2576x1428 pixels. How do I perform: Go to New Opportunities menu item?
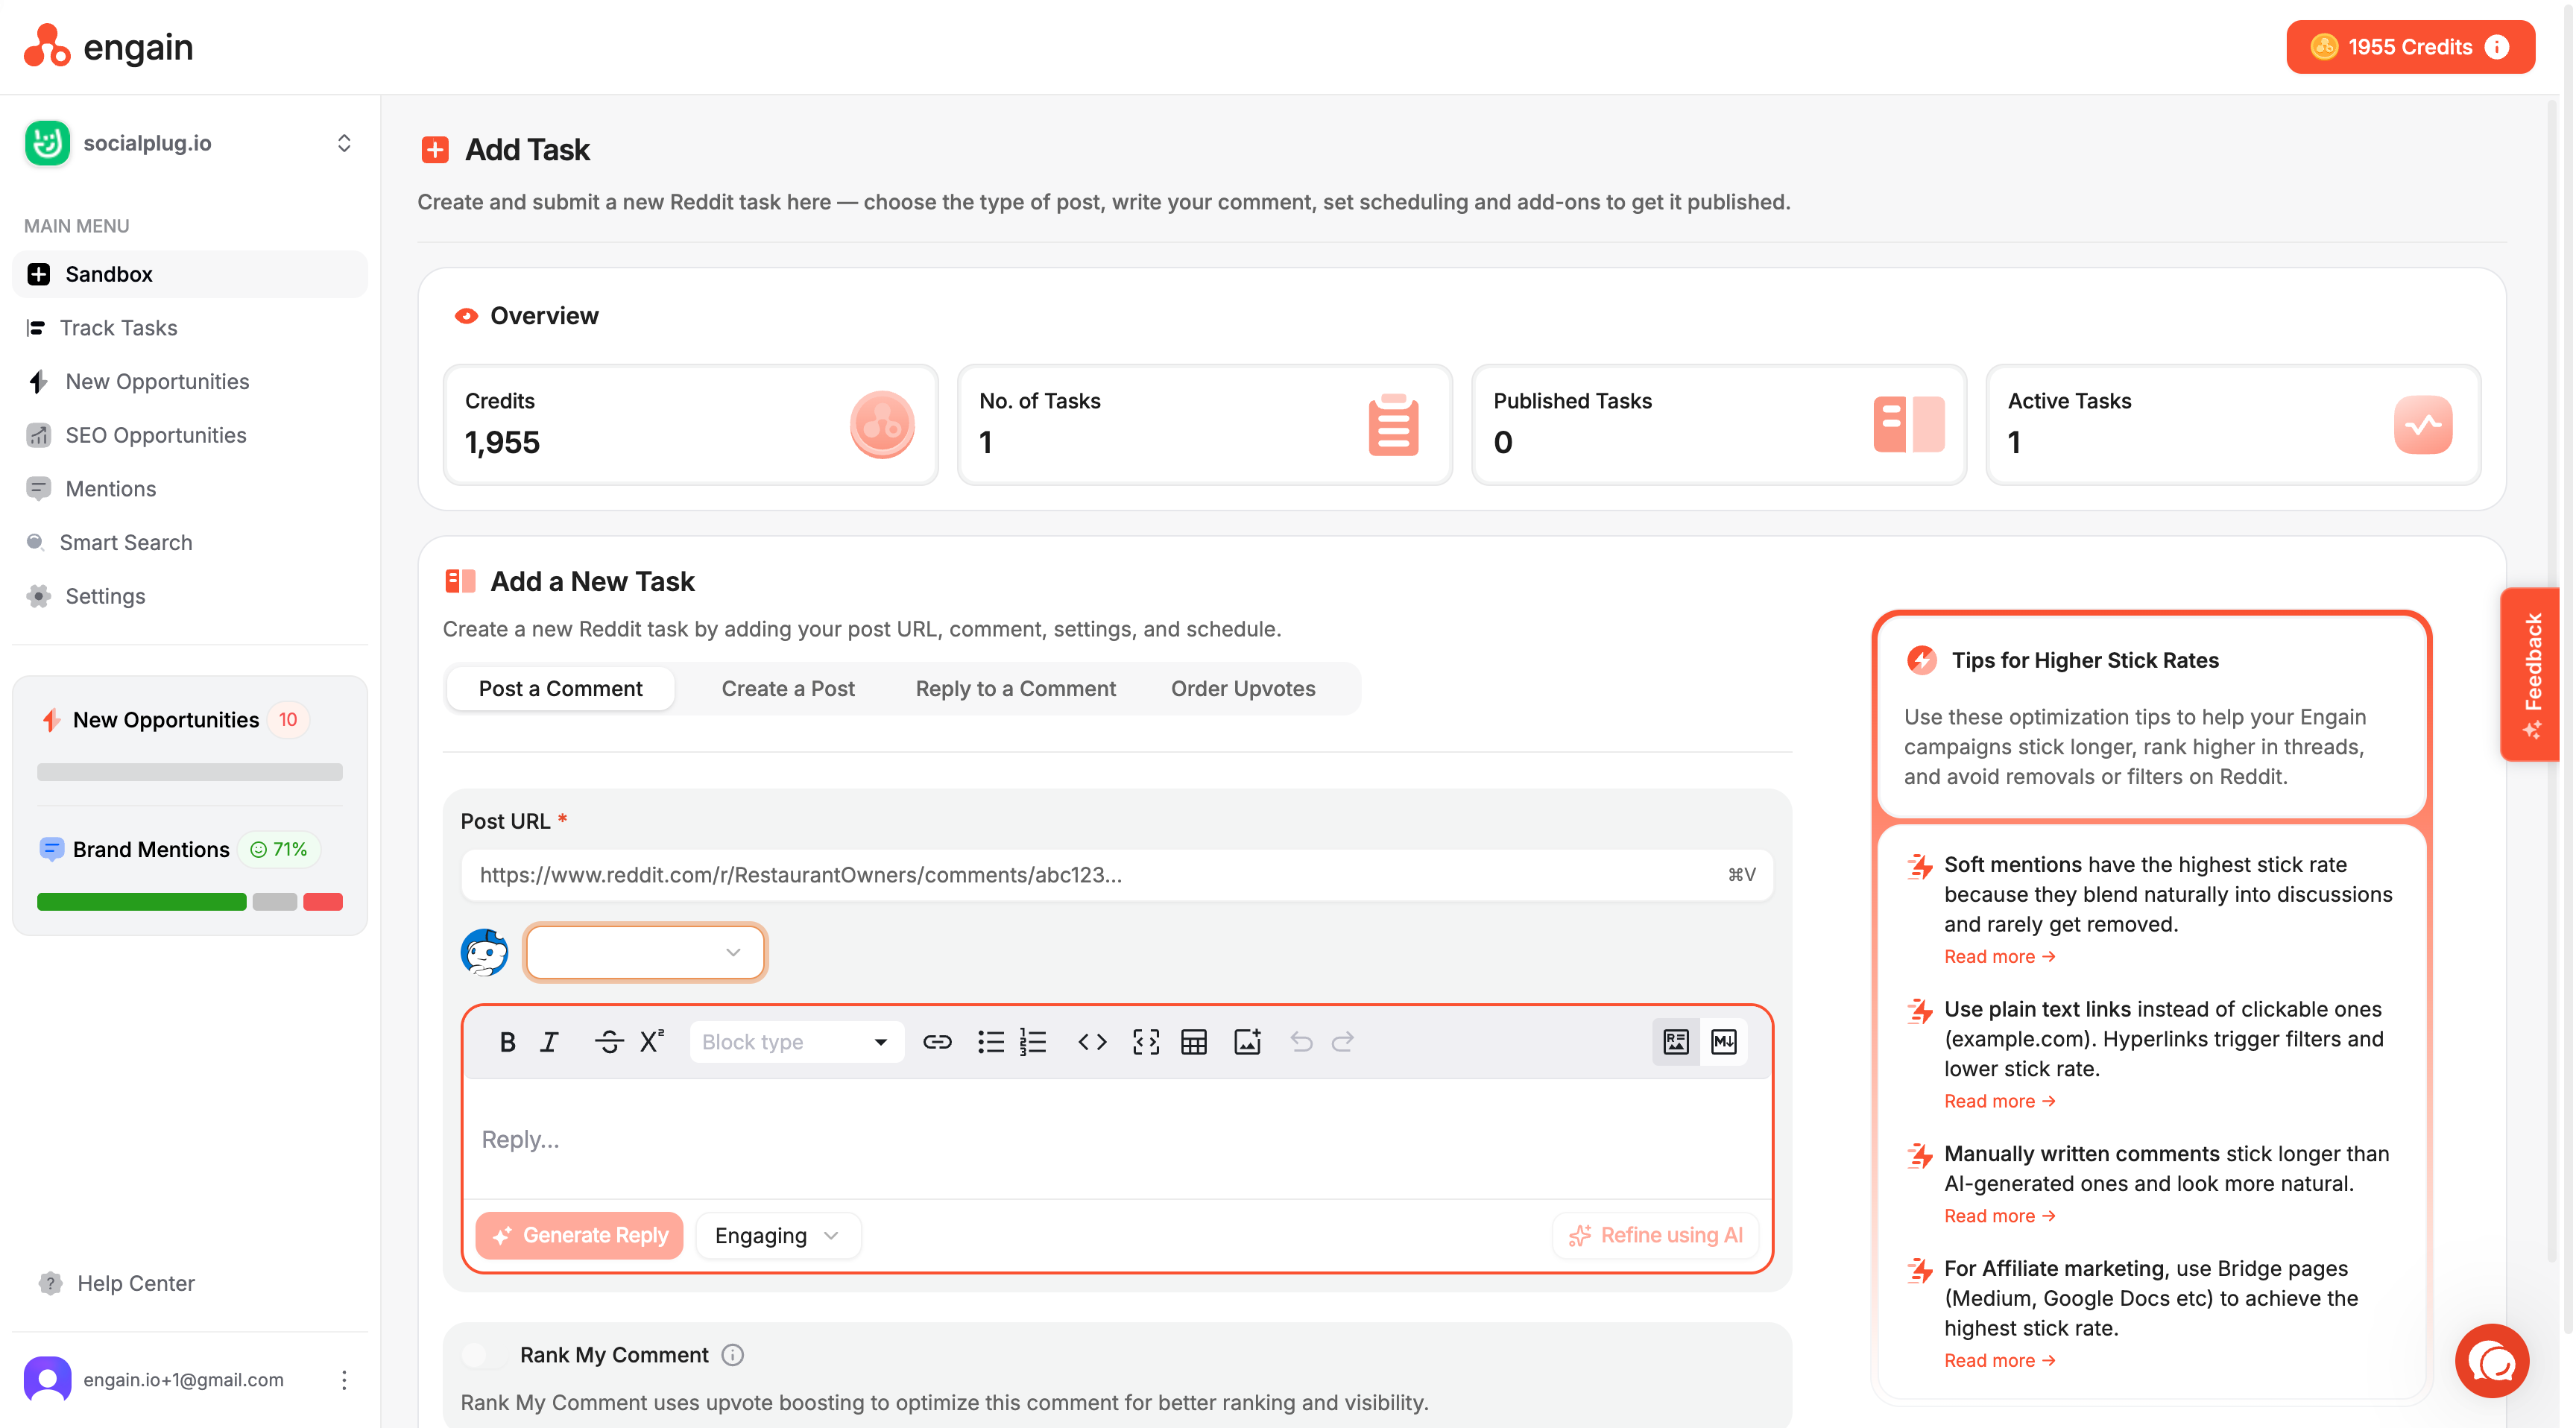click(x=190, y=381)
